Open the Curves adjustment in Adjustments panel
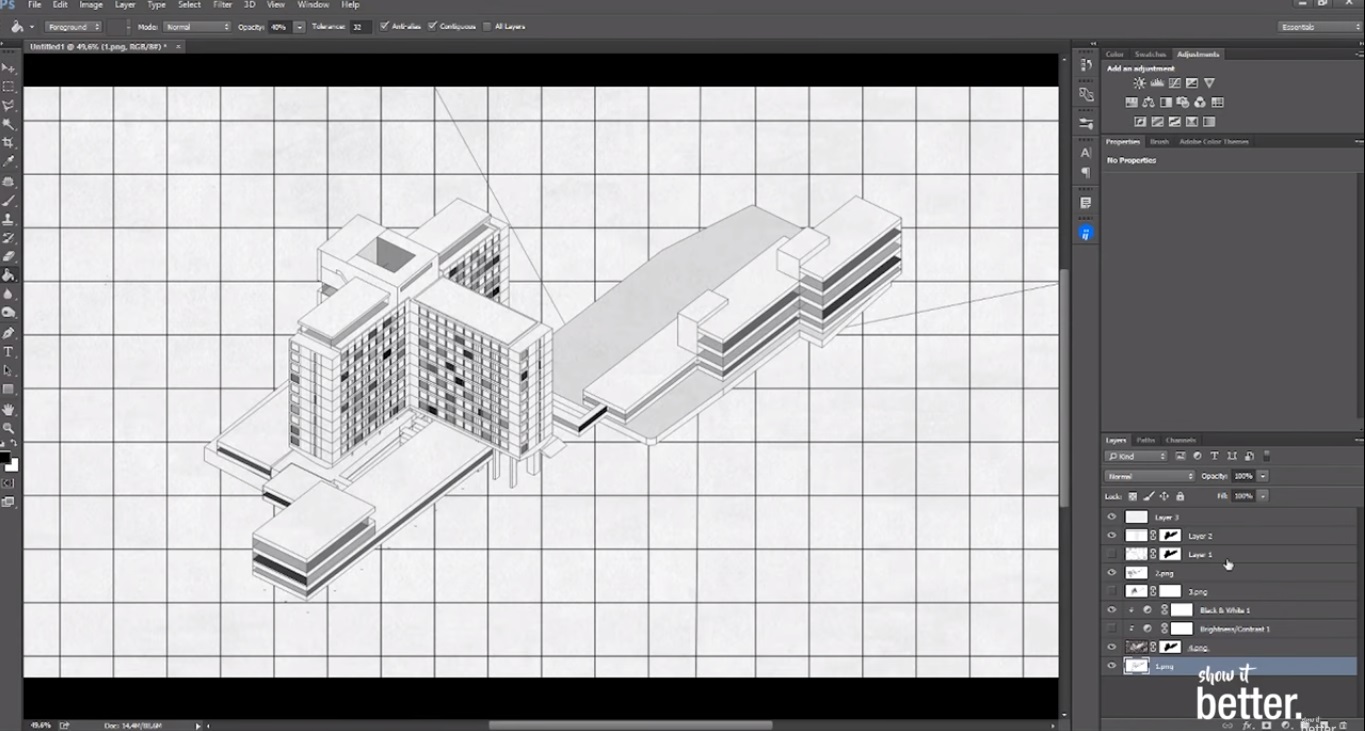The image size is (1365, 731). coord(1174,83)
